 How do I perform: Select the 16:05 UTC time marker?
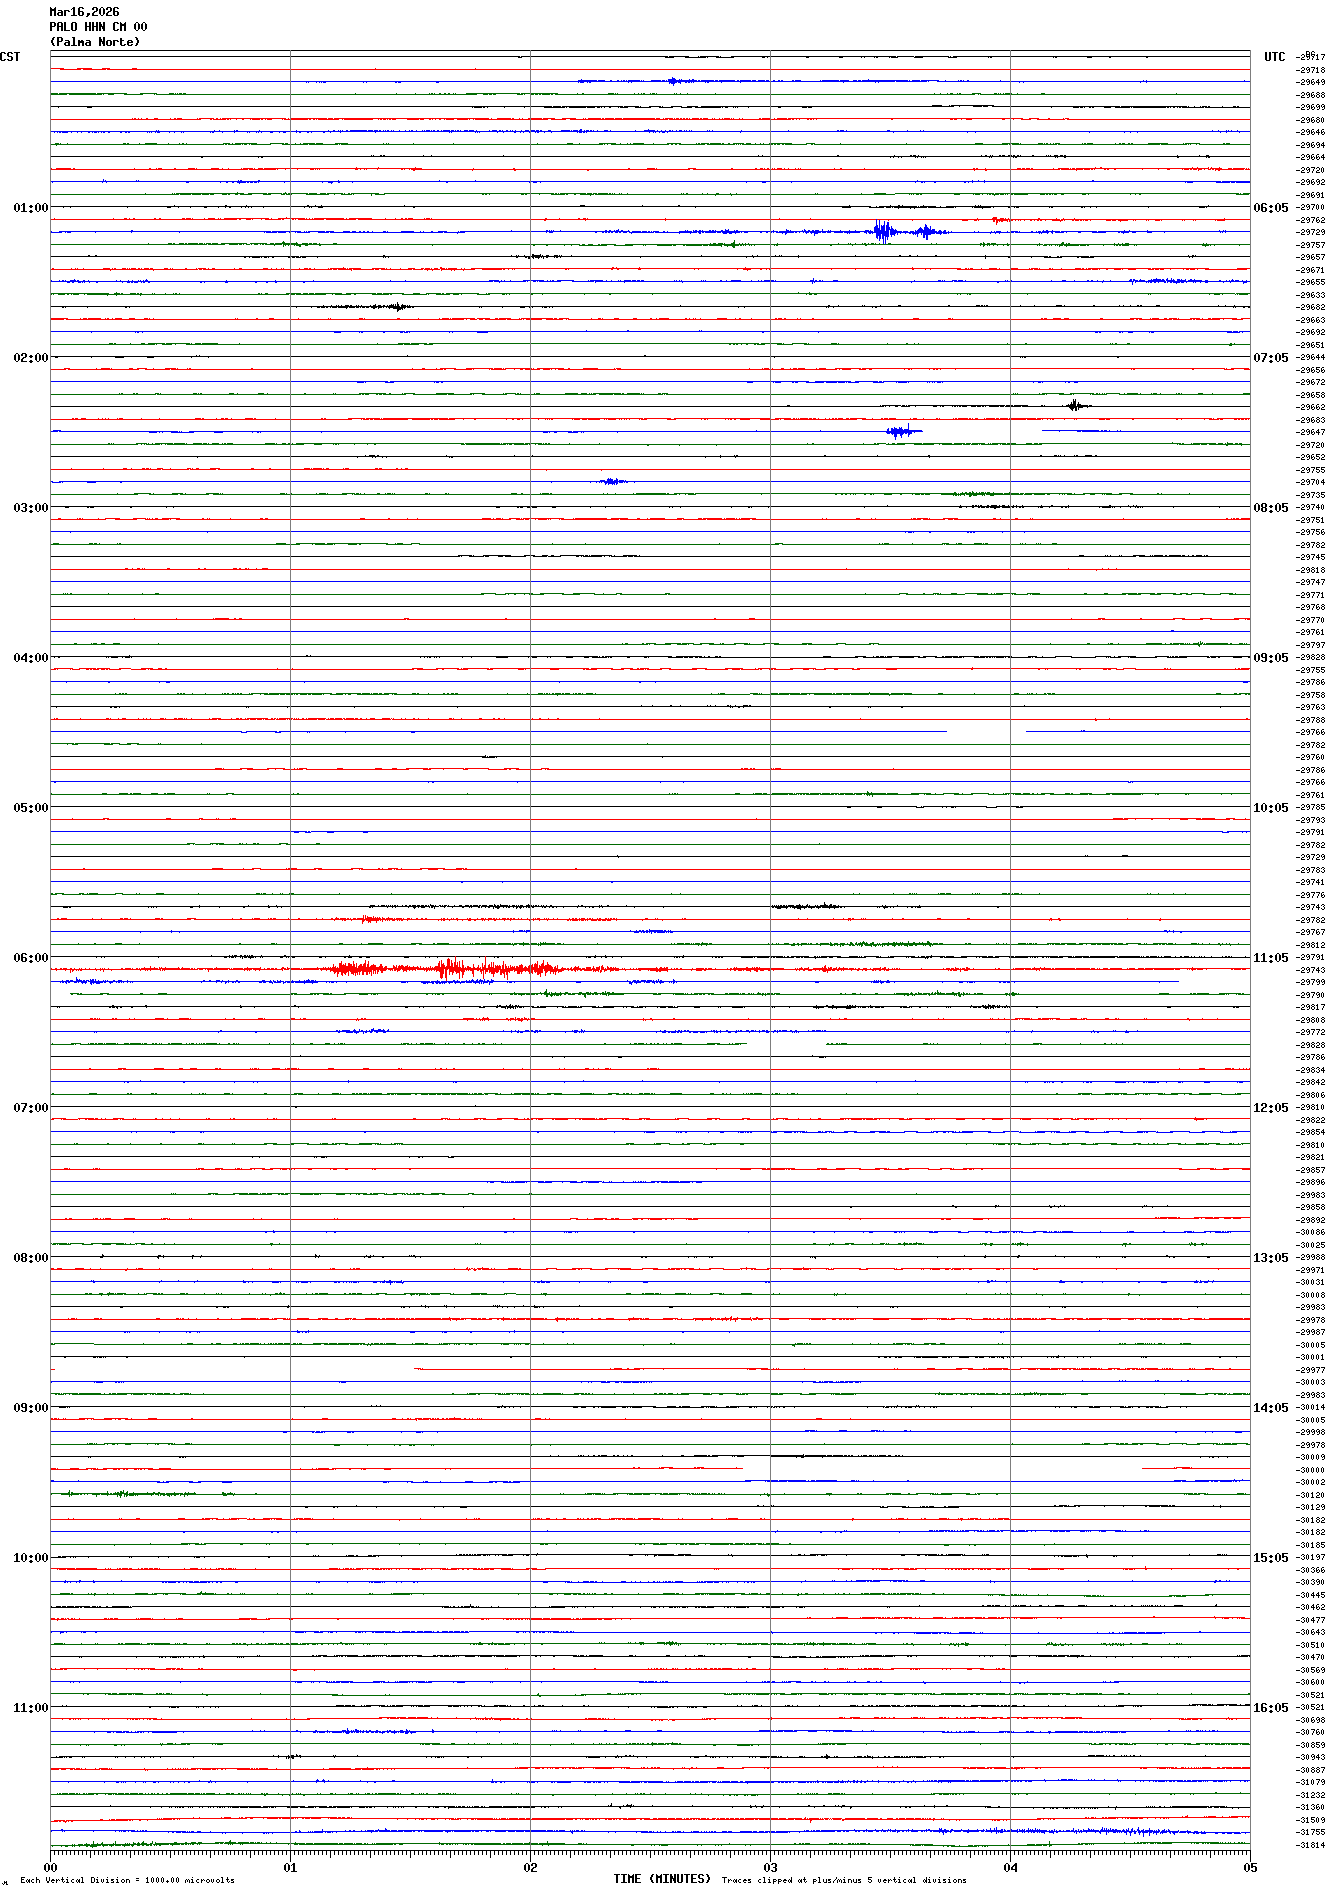[1270, 1708]
